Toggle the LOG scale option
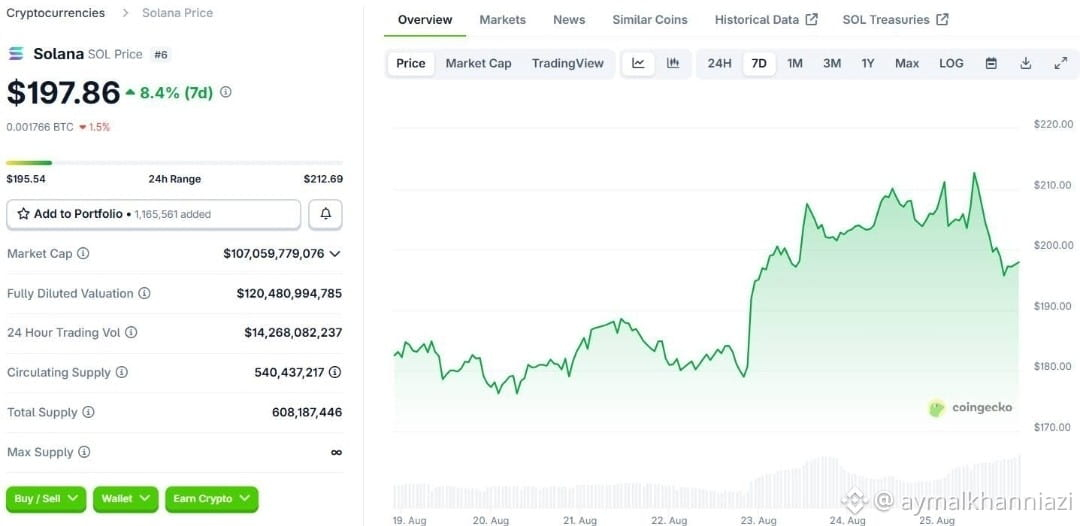 click(951, 63)
